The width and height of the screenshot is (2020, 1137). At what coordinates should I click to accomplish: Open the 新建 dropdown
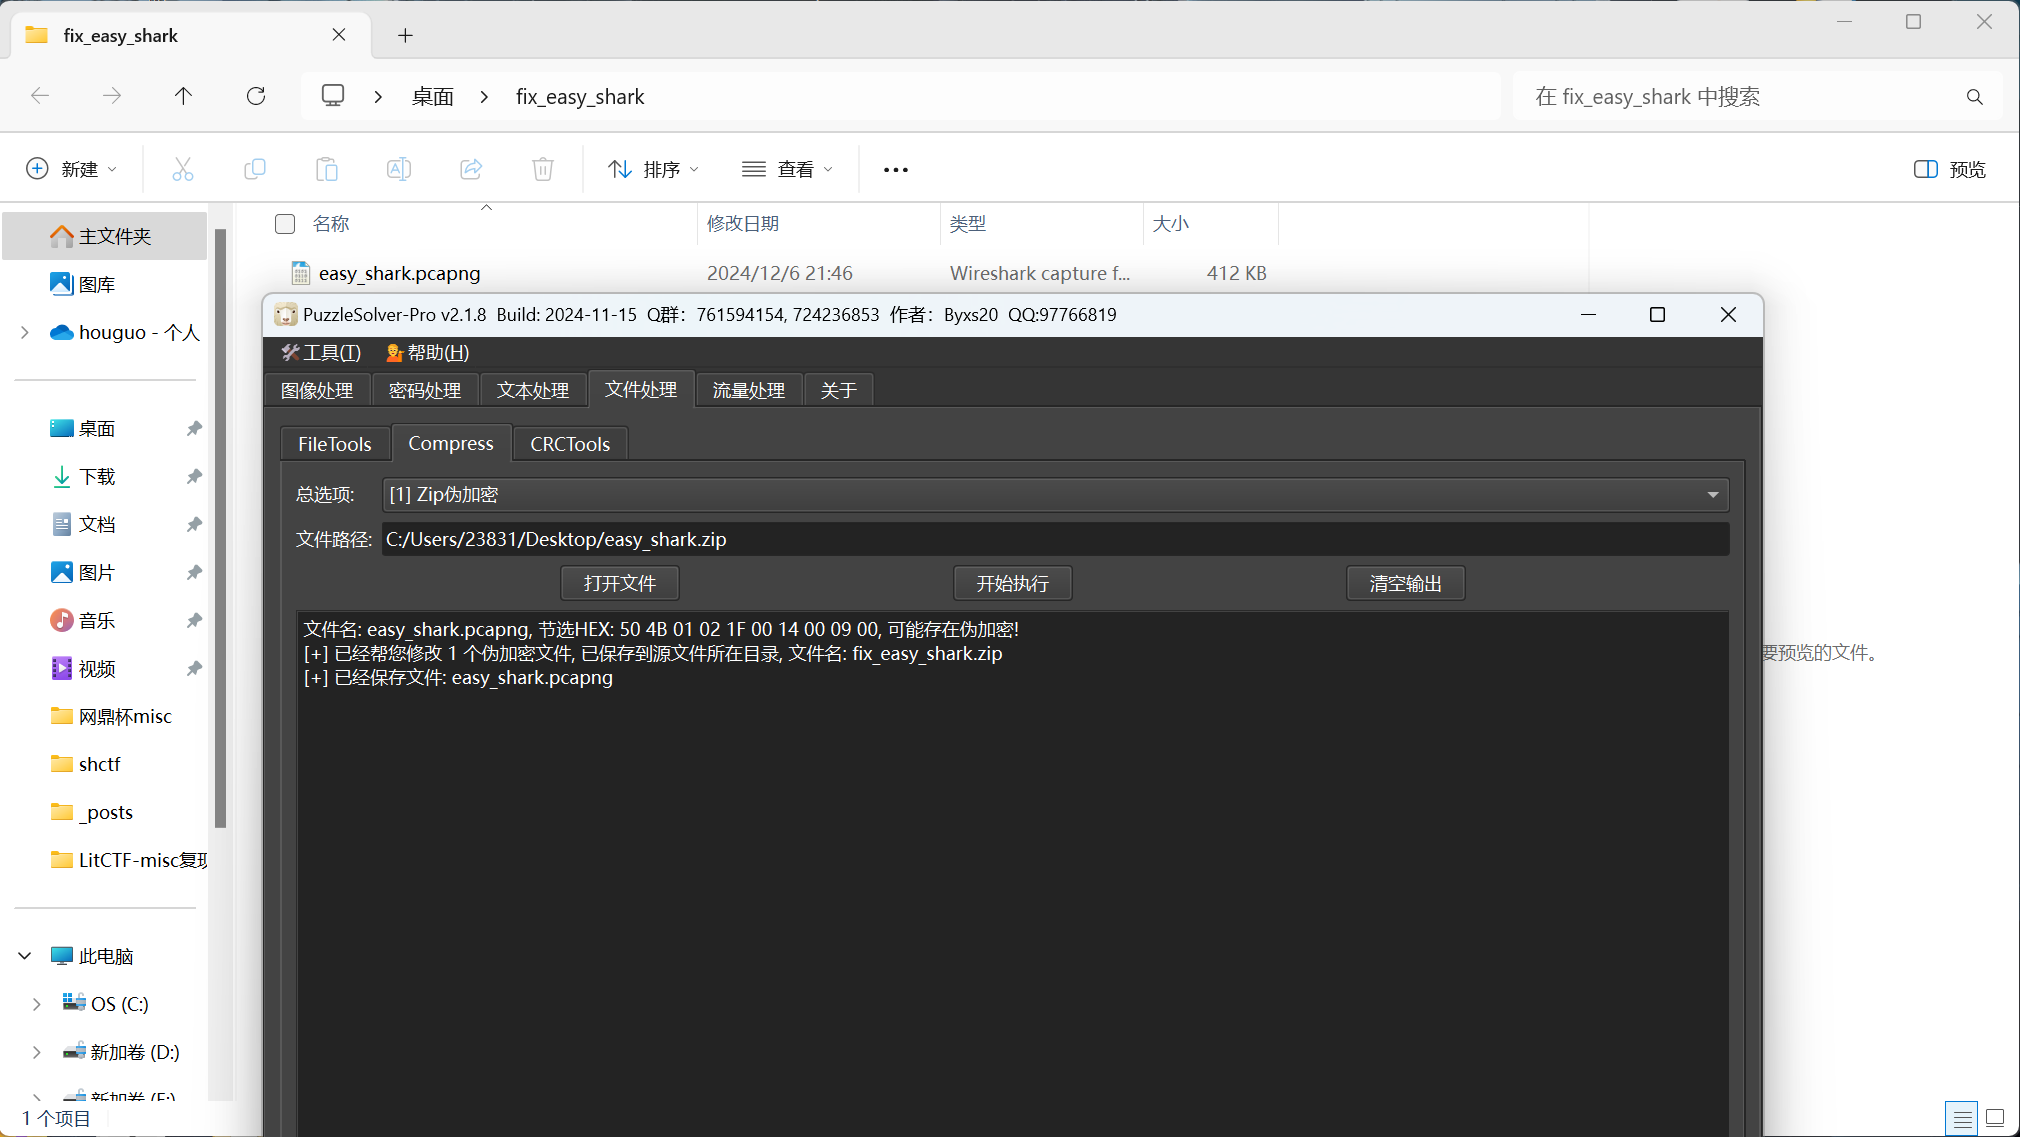[72, 169]
